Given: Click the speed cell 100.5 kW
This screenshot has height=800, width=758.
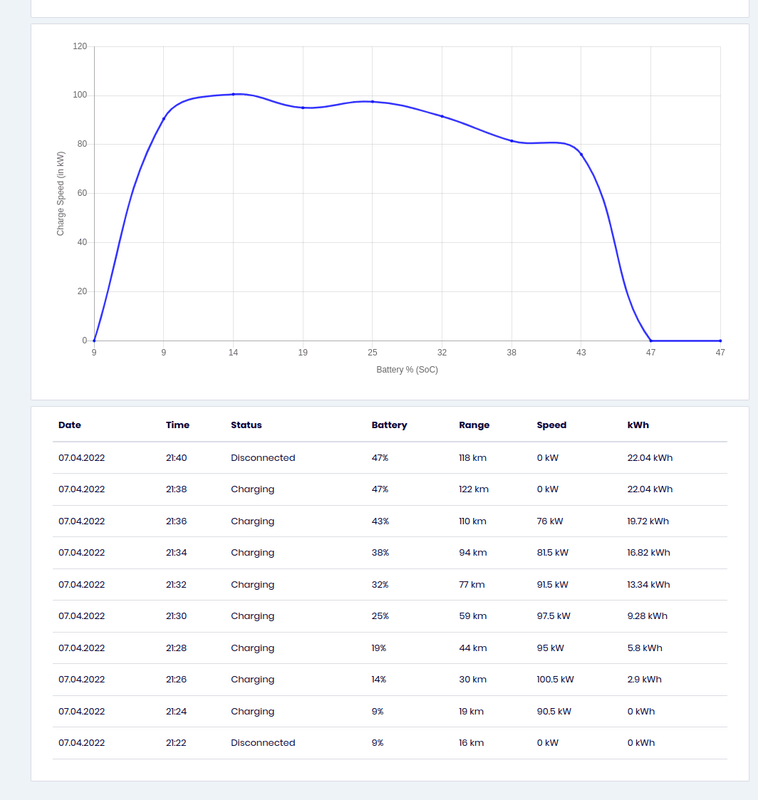Looking at the screenshot, I should coord(555,680).
